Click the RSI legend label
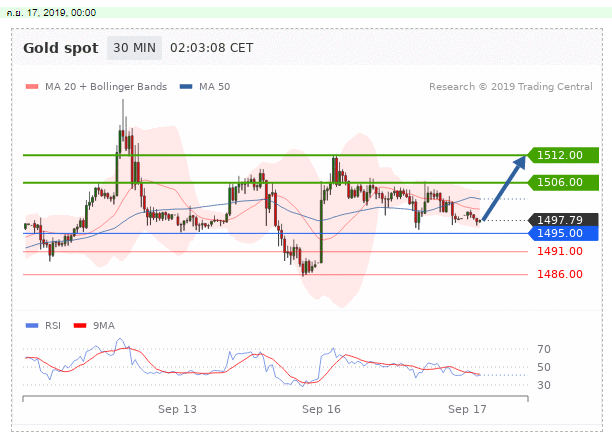The height and width of the screenshot is (436, 612). coord(53,326)
